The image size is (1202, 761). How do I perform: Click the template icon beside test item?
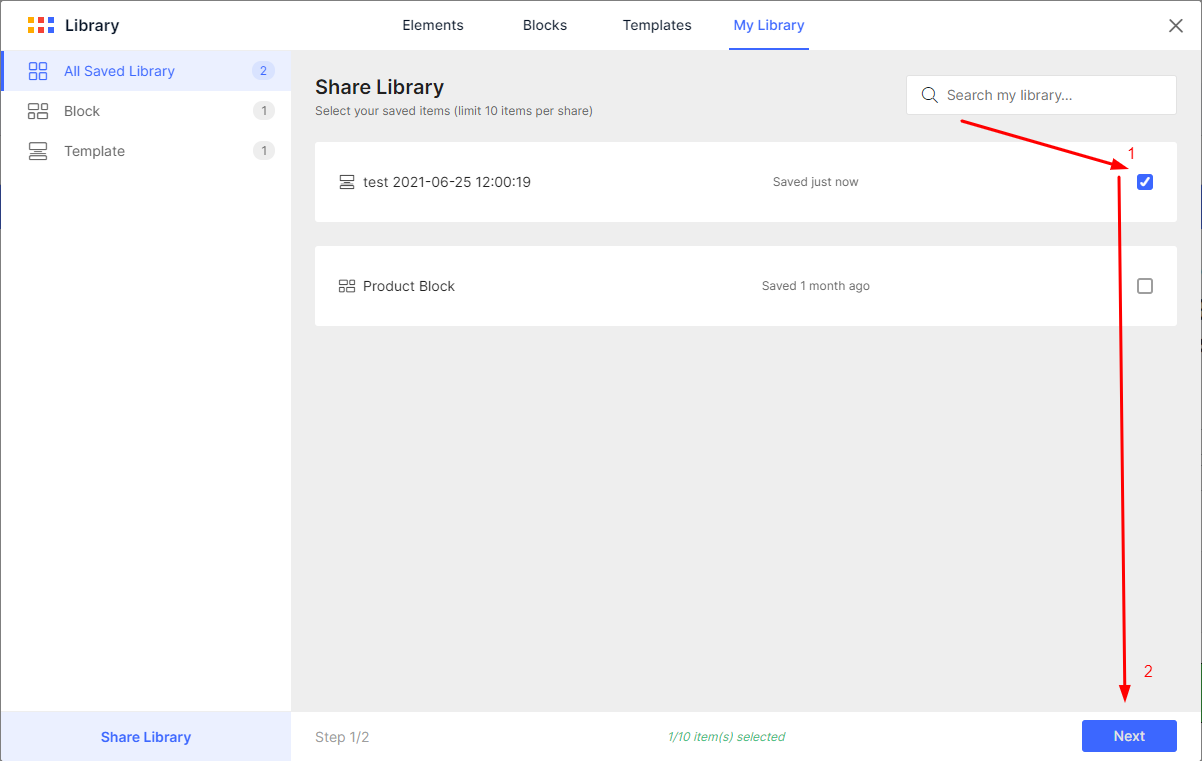pos(347,182)
